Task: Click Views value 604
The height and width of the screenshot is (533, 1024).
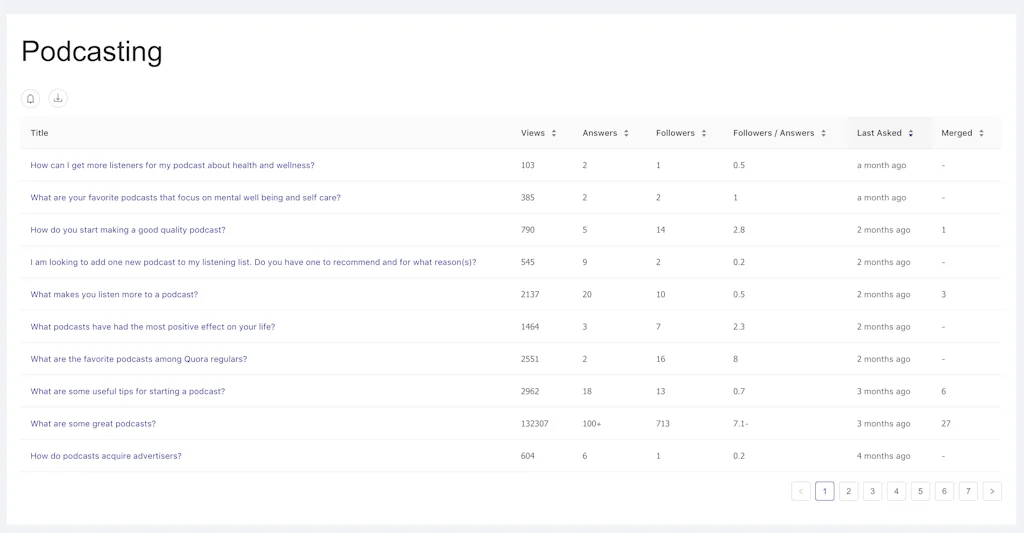Action: (x=528, y=456)
